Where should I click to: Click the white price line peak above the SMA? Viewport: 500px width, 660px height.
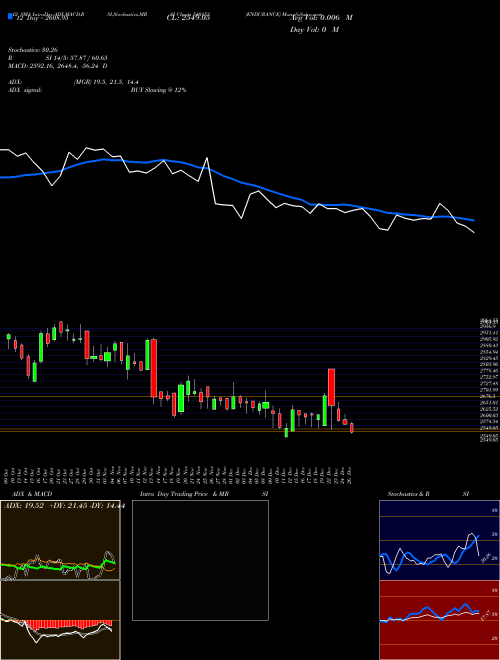207,159
